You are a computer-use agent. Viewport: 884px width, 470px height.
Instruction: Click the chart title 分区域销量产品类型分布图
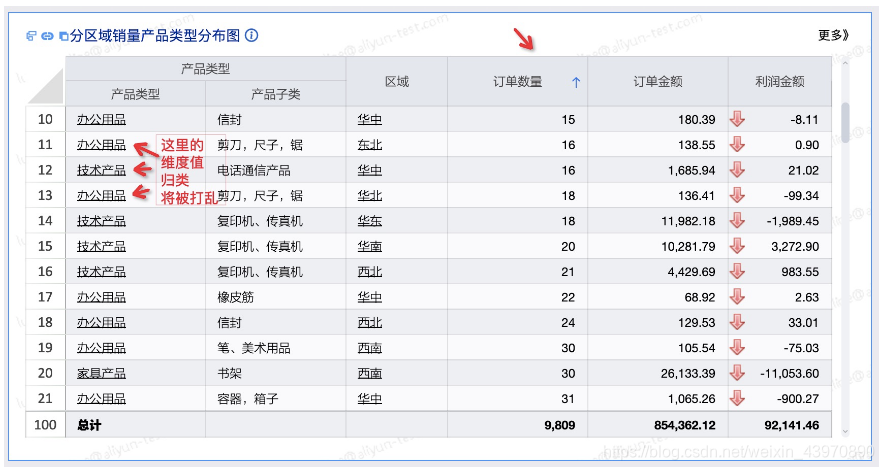tap(156, 36)
